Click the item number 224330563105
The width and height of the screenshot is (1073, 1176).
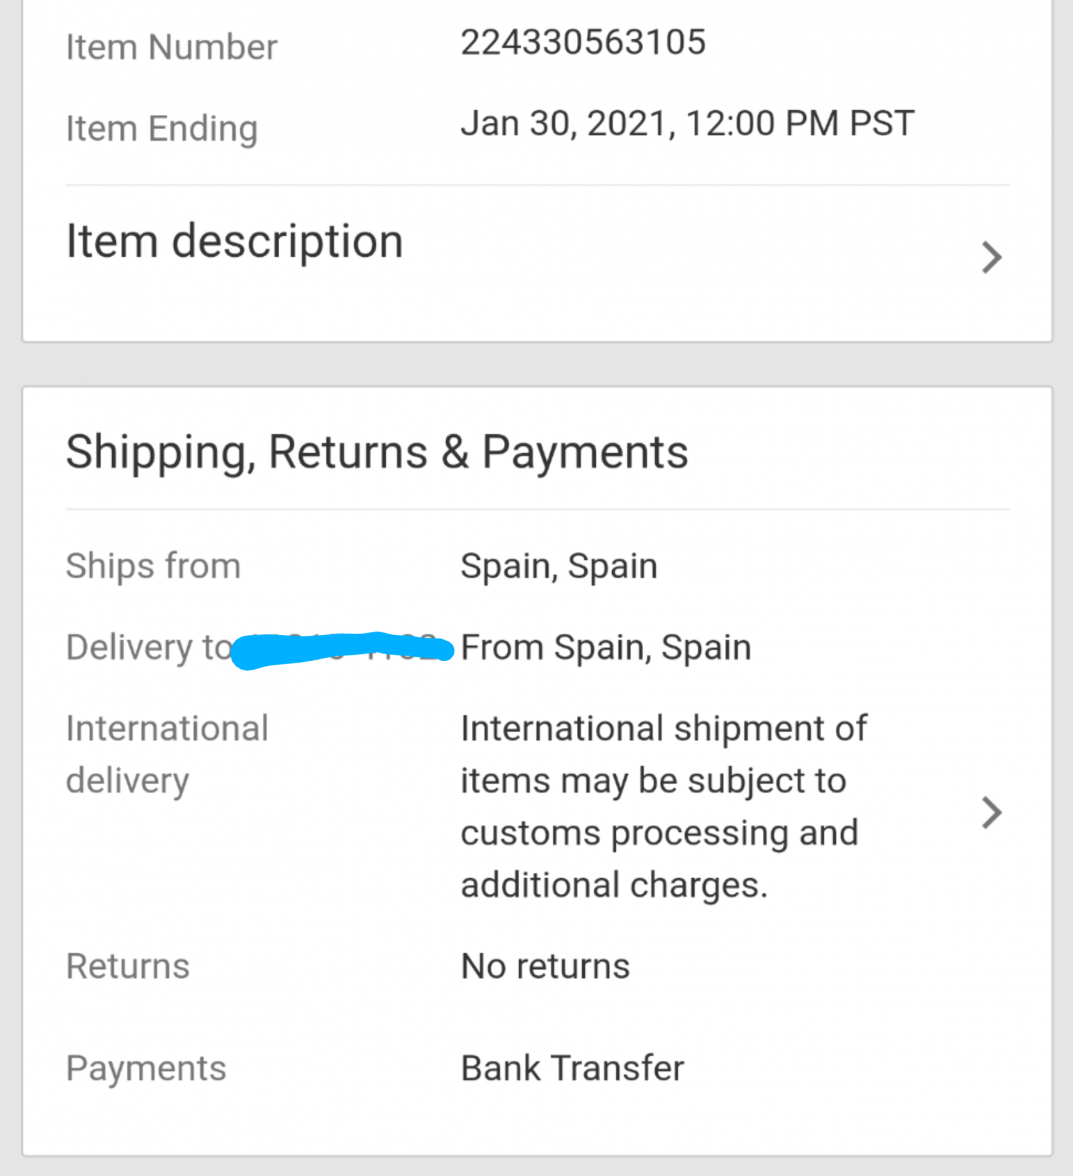[x=583, y=42]
